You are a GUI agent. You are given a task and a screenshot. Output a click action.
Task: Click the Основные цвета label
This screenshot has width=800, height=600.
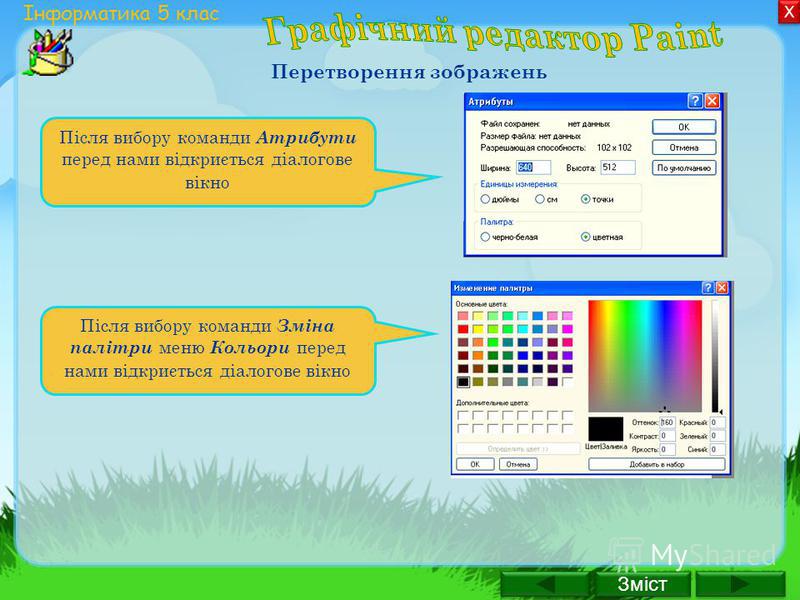pos(482,305)
